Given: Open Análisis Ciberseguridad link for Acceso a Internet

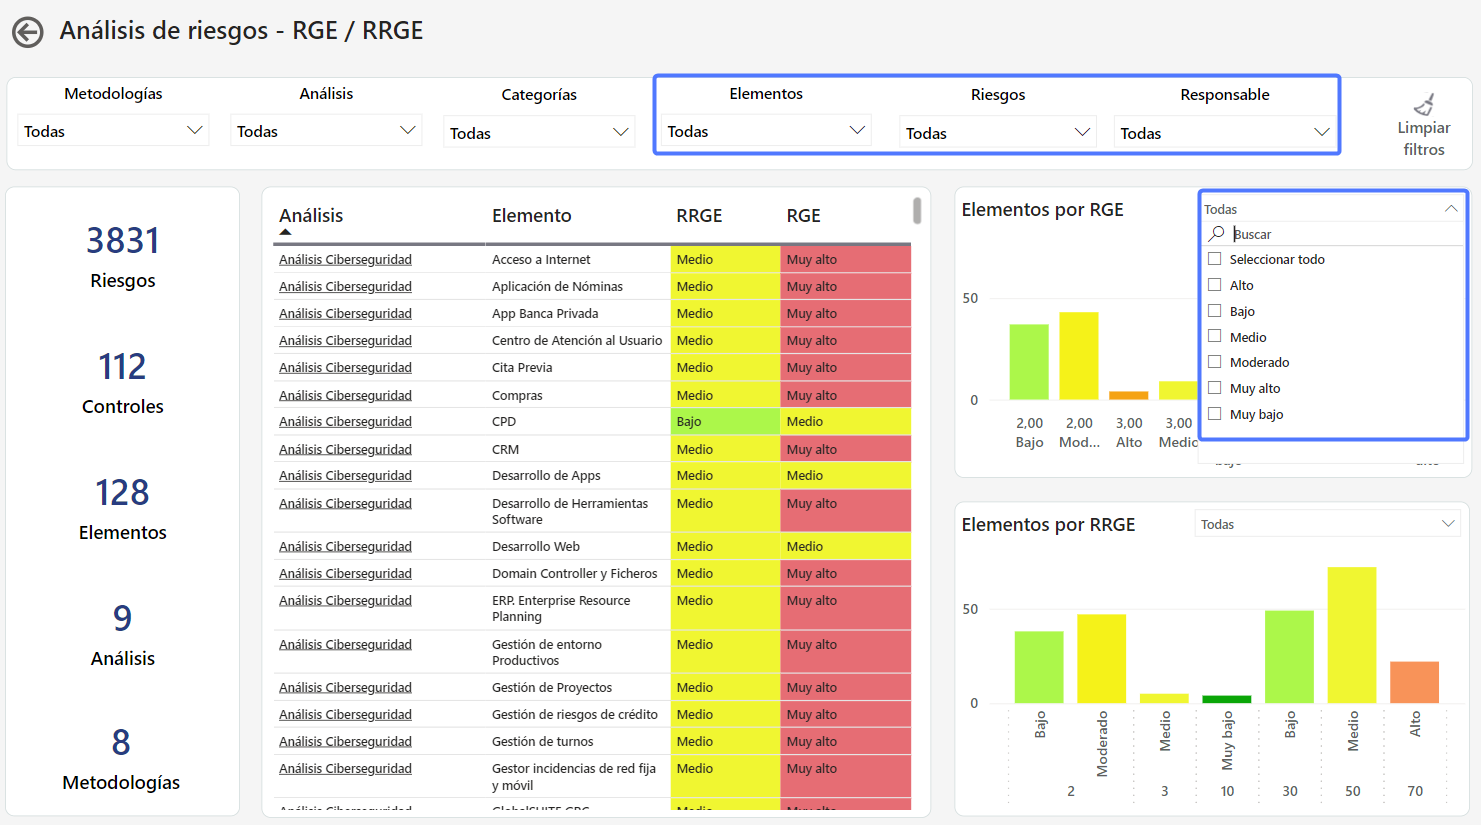Looking at the screenshot, I should pos(345,260).
